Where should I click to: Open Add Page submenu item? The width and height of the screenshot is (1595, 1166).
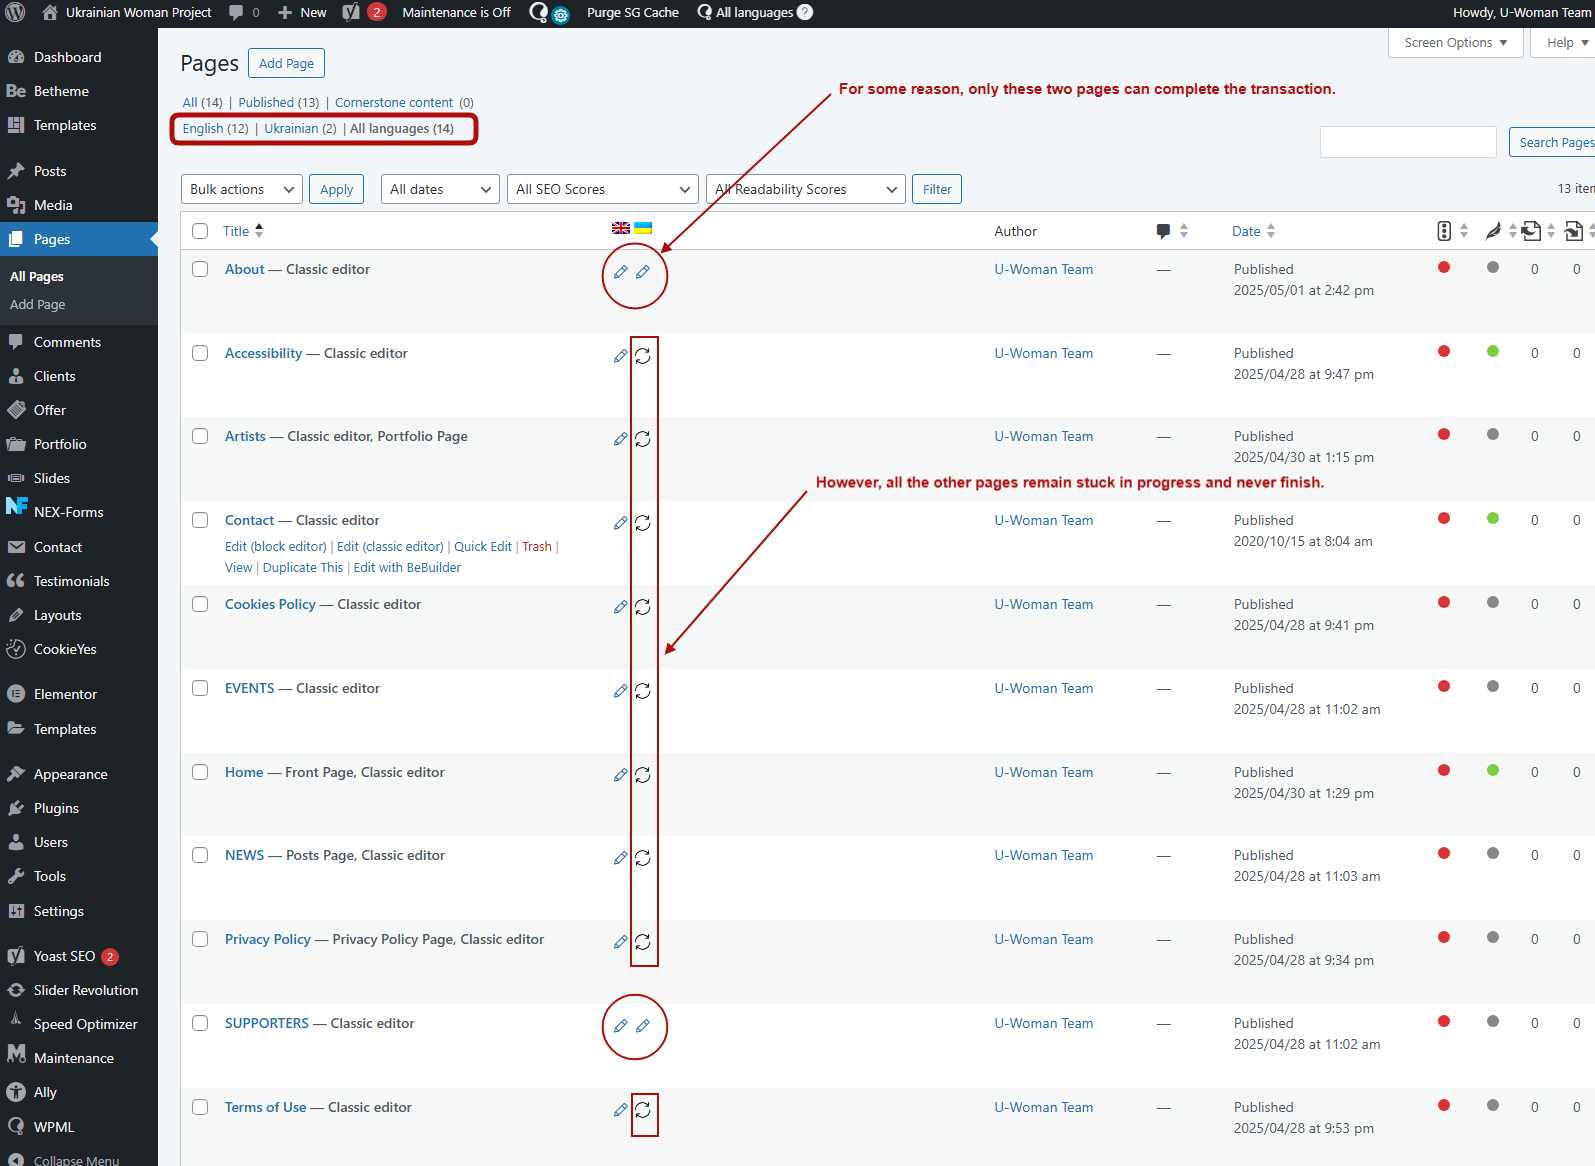(x=38, y=304)
